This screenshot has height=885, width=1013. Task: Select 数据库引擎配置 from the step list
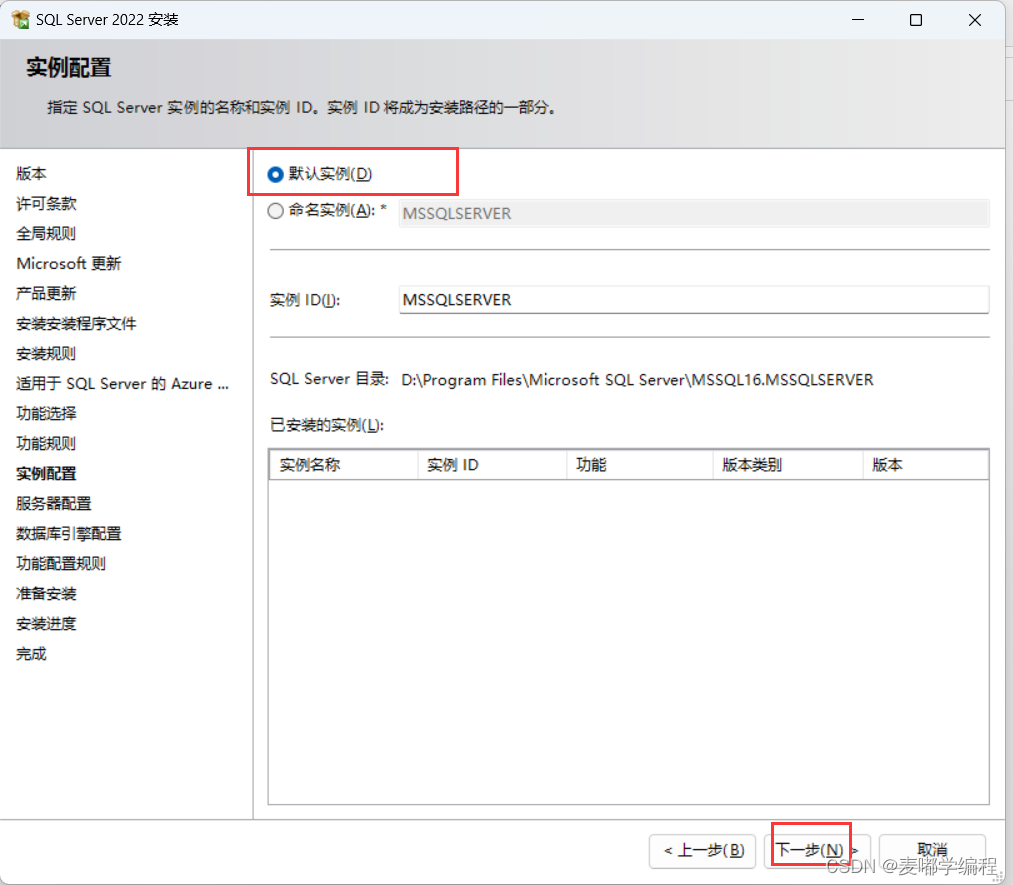click(x=68, y=533)
